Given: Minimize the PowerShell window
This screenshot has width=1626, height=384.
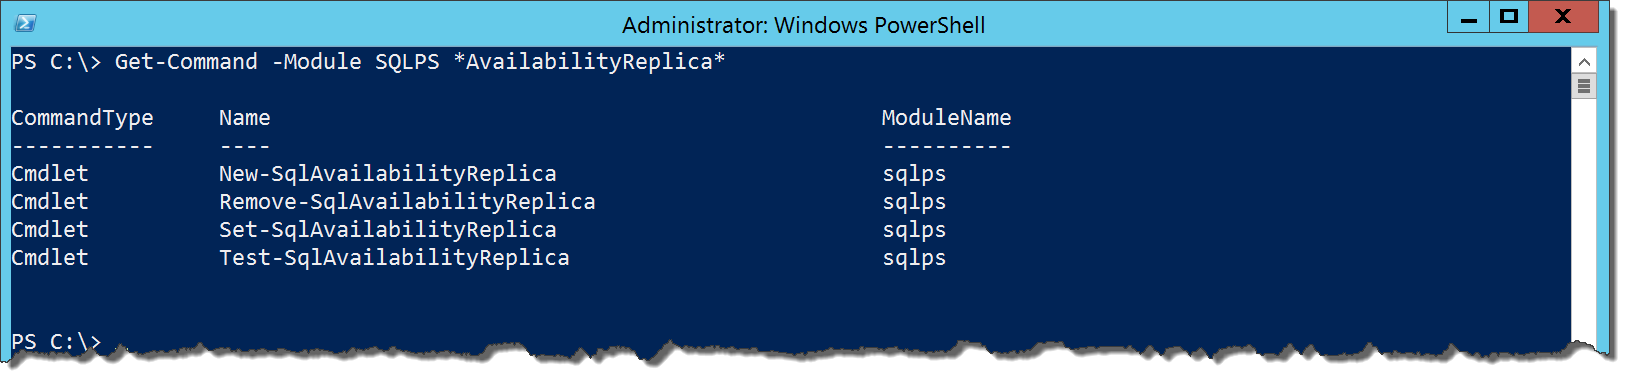Looking at the screenshot, I should pyautogui.click(x=1469, y=17).
